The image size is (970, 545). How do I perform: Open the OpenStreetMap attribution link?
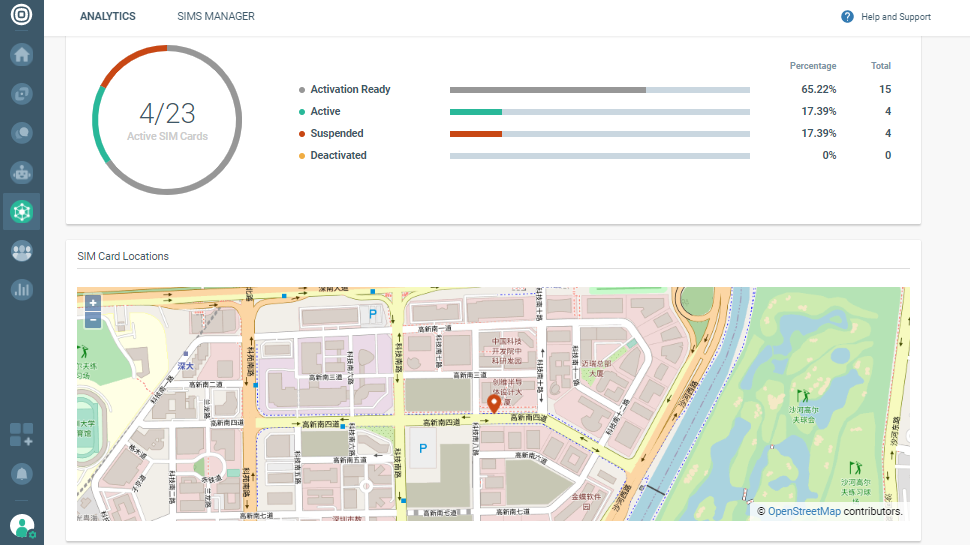(x=803, y=511)
